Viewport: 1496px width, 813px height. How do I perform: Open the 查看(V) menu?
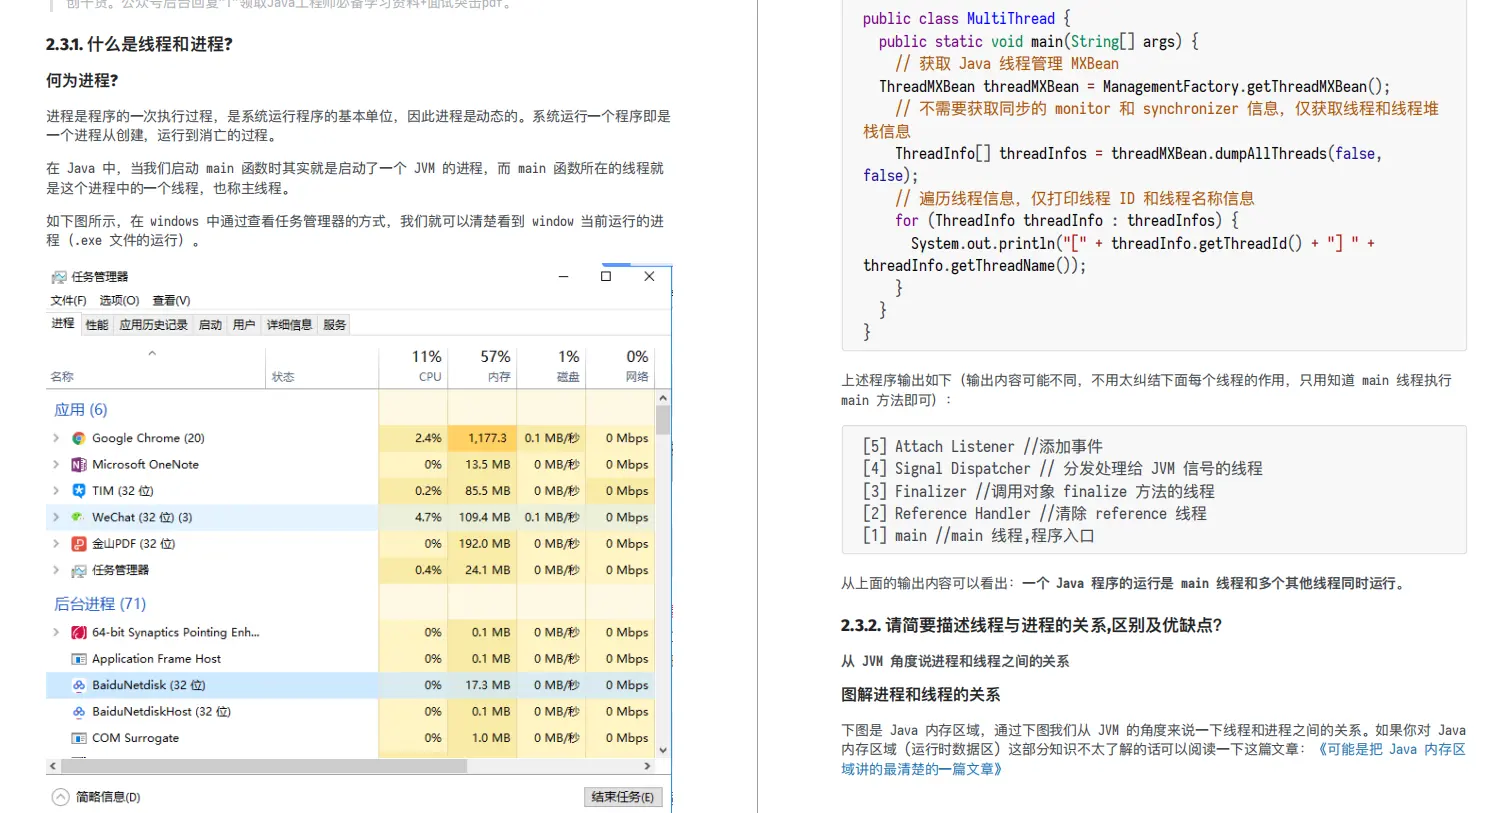[170, 300]
